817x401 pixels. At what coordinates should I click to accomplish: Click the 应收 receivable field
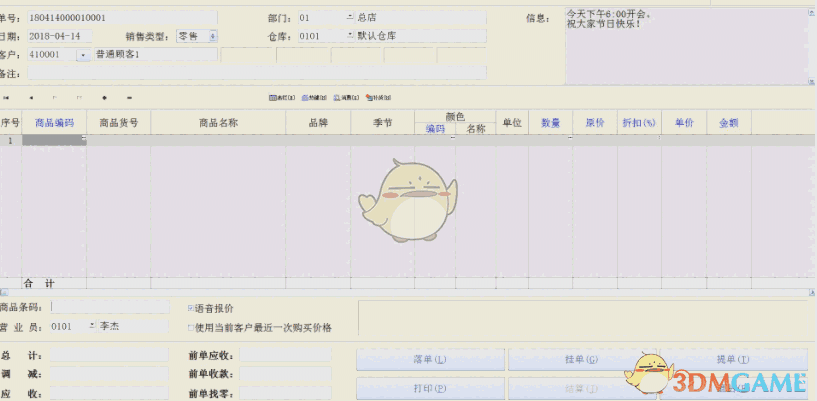point(109,393)
